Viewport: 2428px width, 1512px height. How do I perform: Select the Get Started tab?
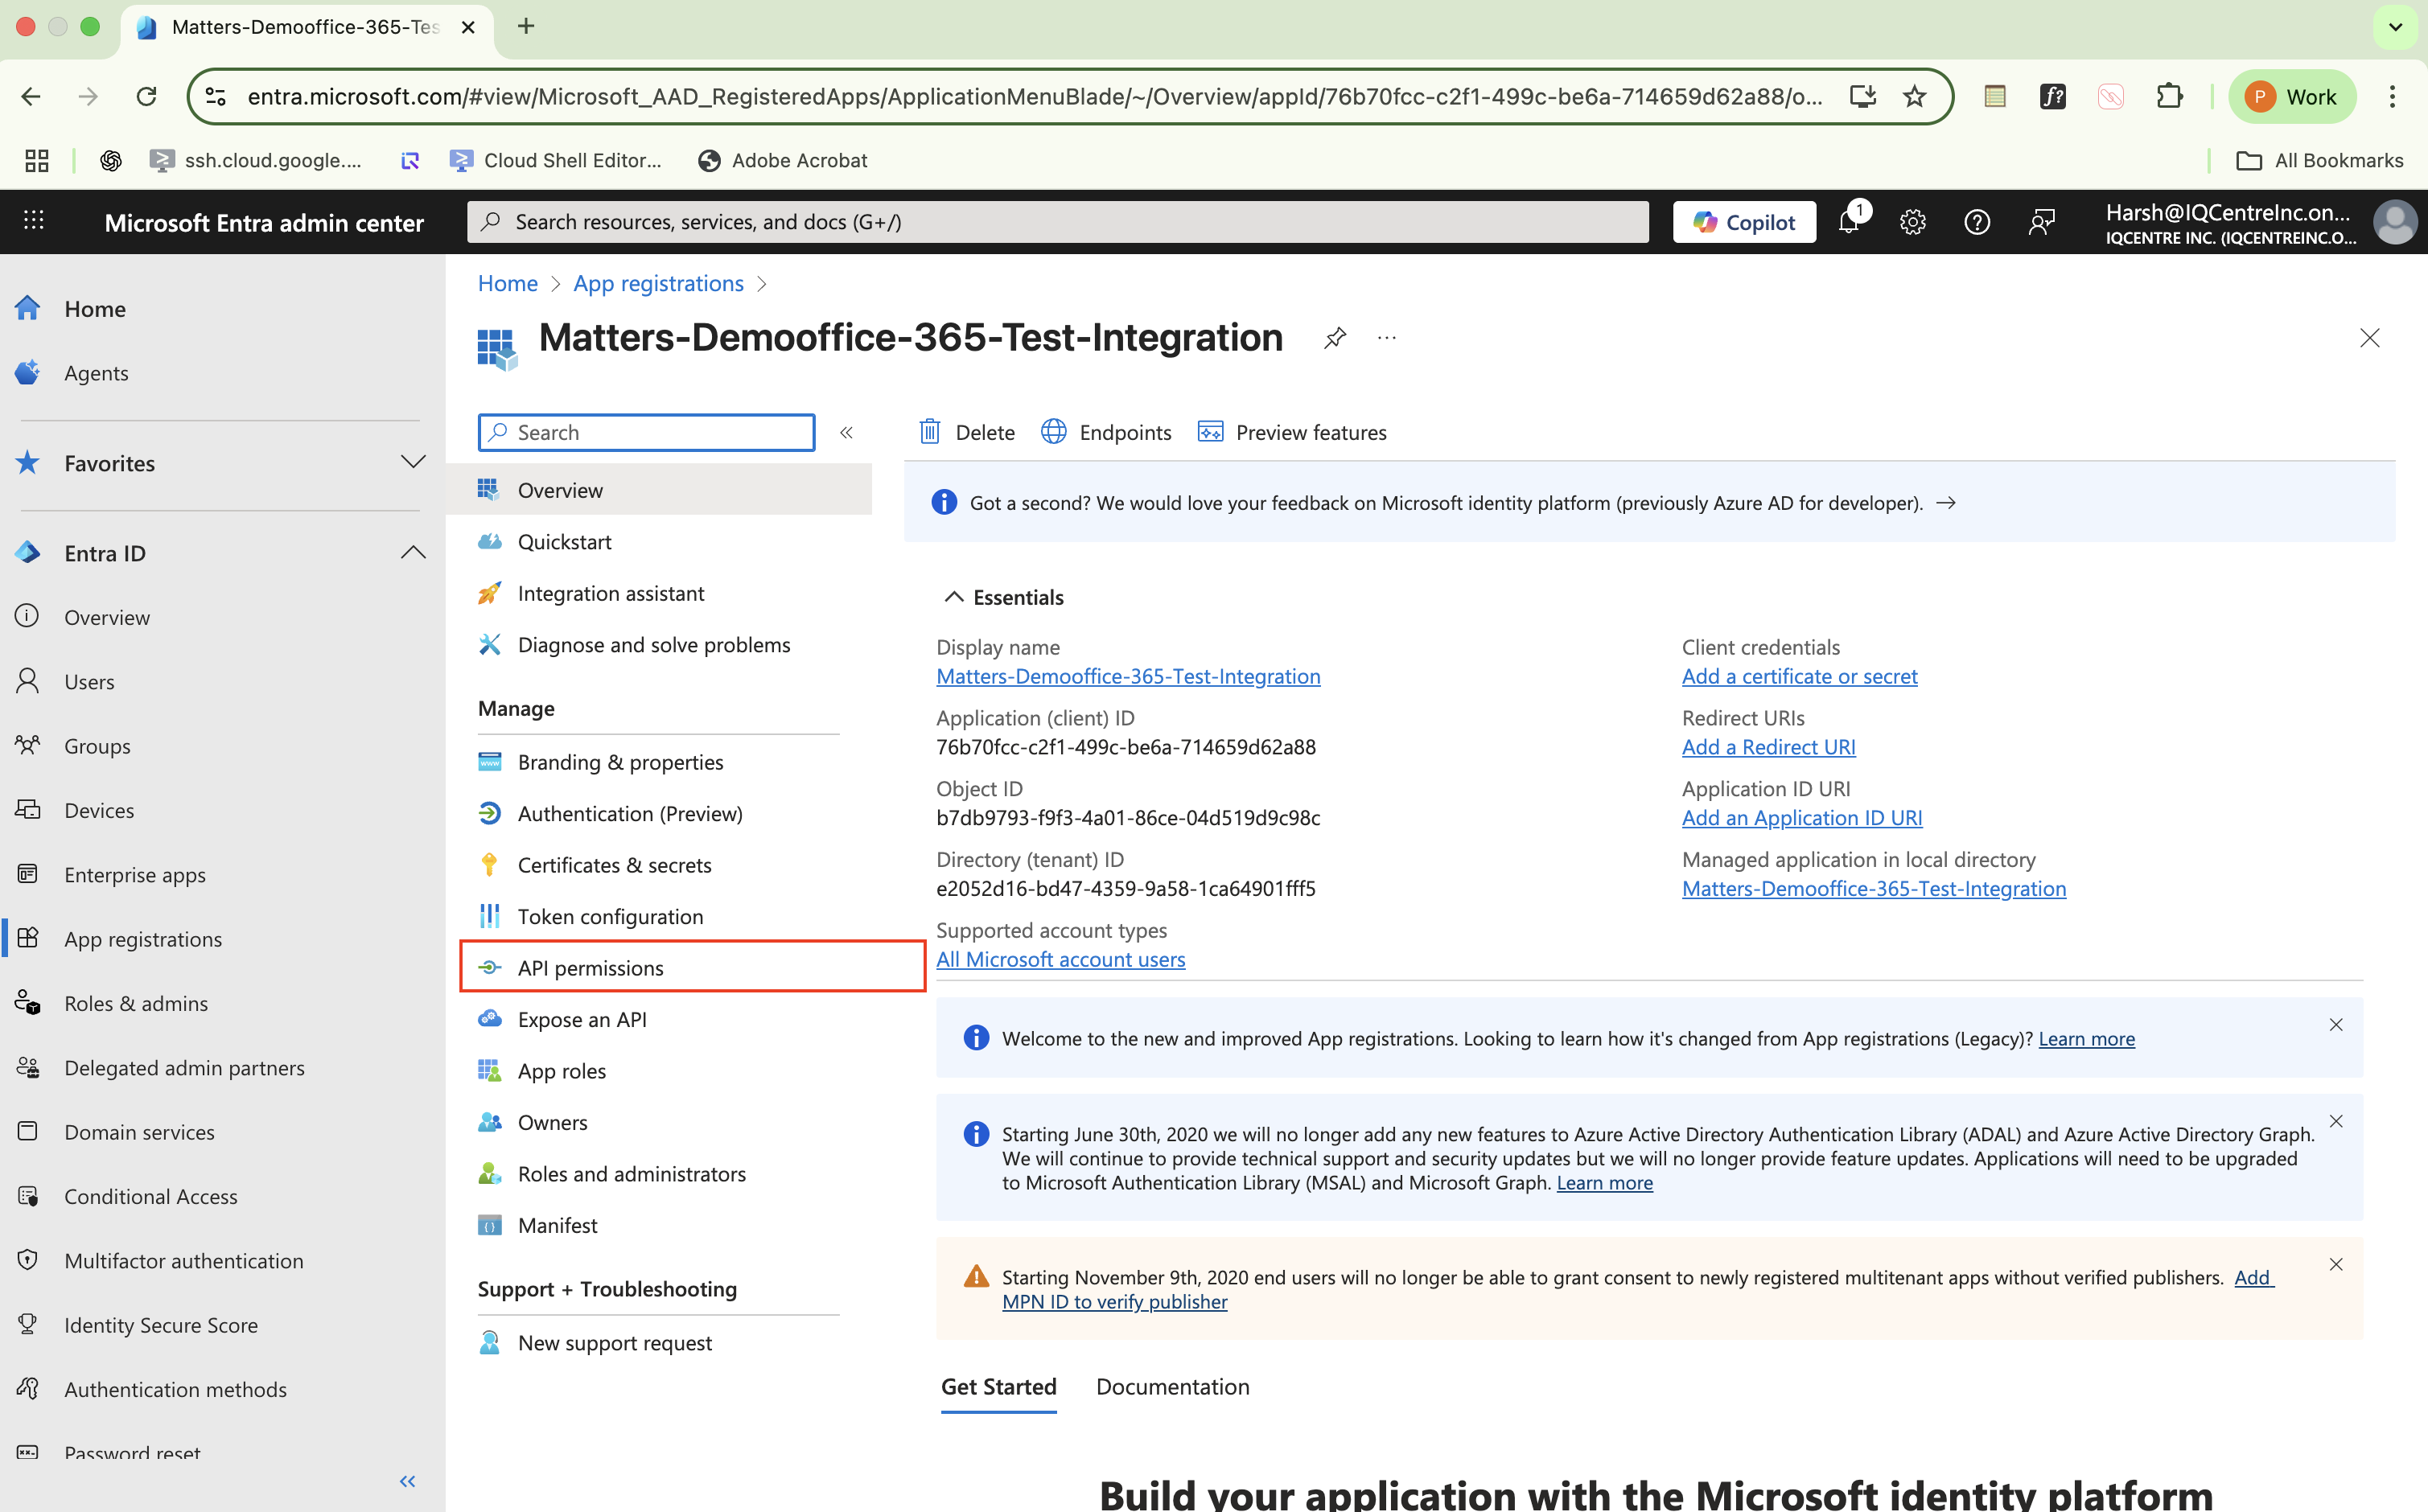pos(998,1386)
